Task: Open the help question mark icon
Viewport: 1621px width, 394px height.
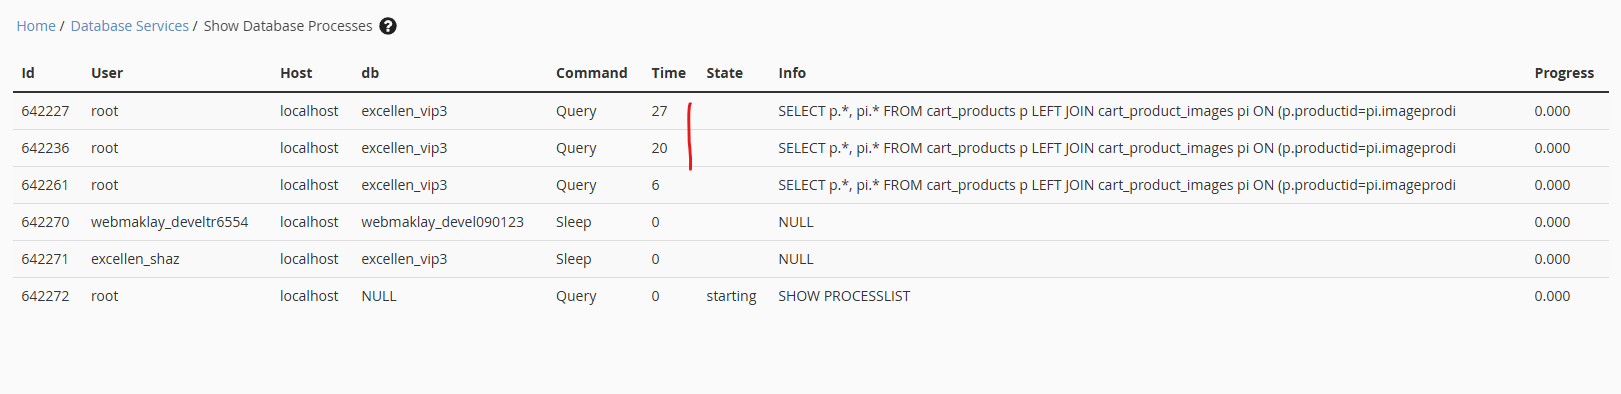Action: (388, 26)
